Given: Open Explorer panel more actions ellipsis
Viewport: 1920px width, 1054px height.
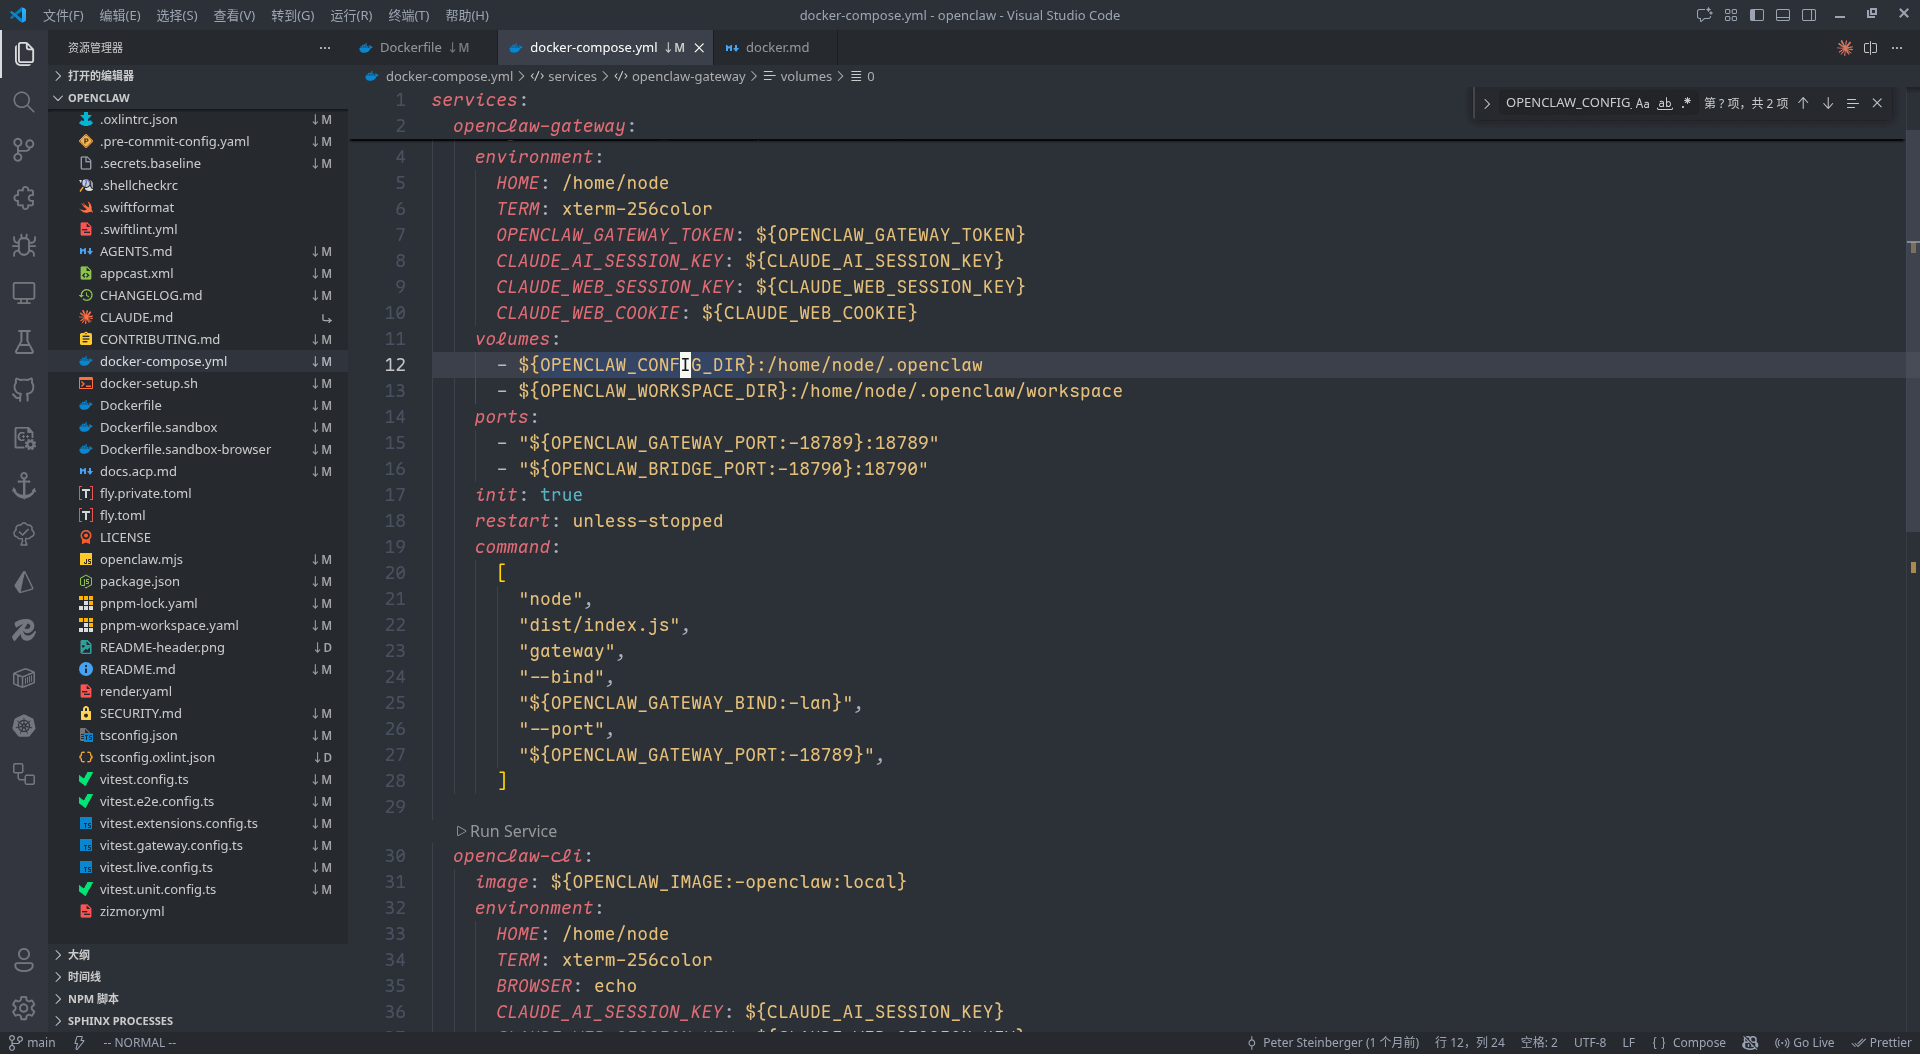Looking at the screenshot, I should pyautogui.click(x=325, y=48).
